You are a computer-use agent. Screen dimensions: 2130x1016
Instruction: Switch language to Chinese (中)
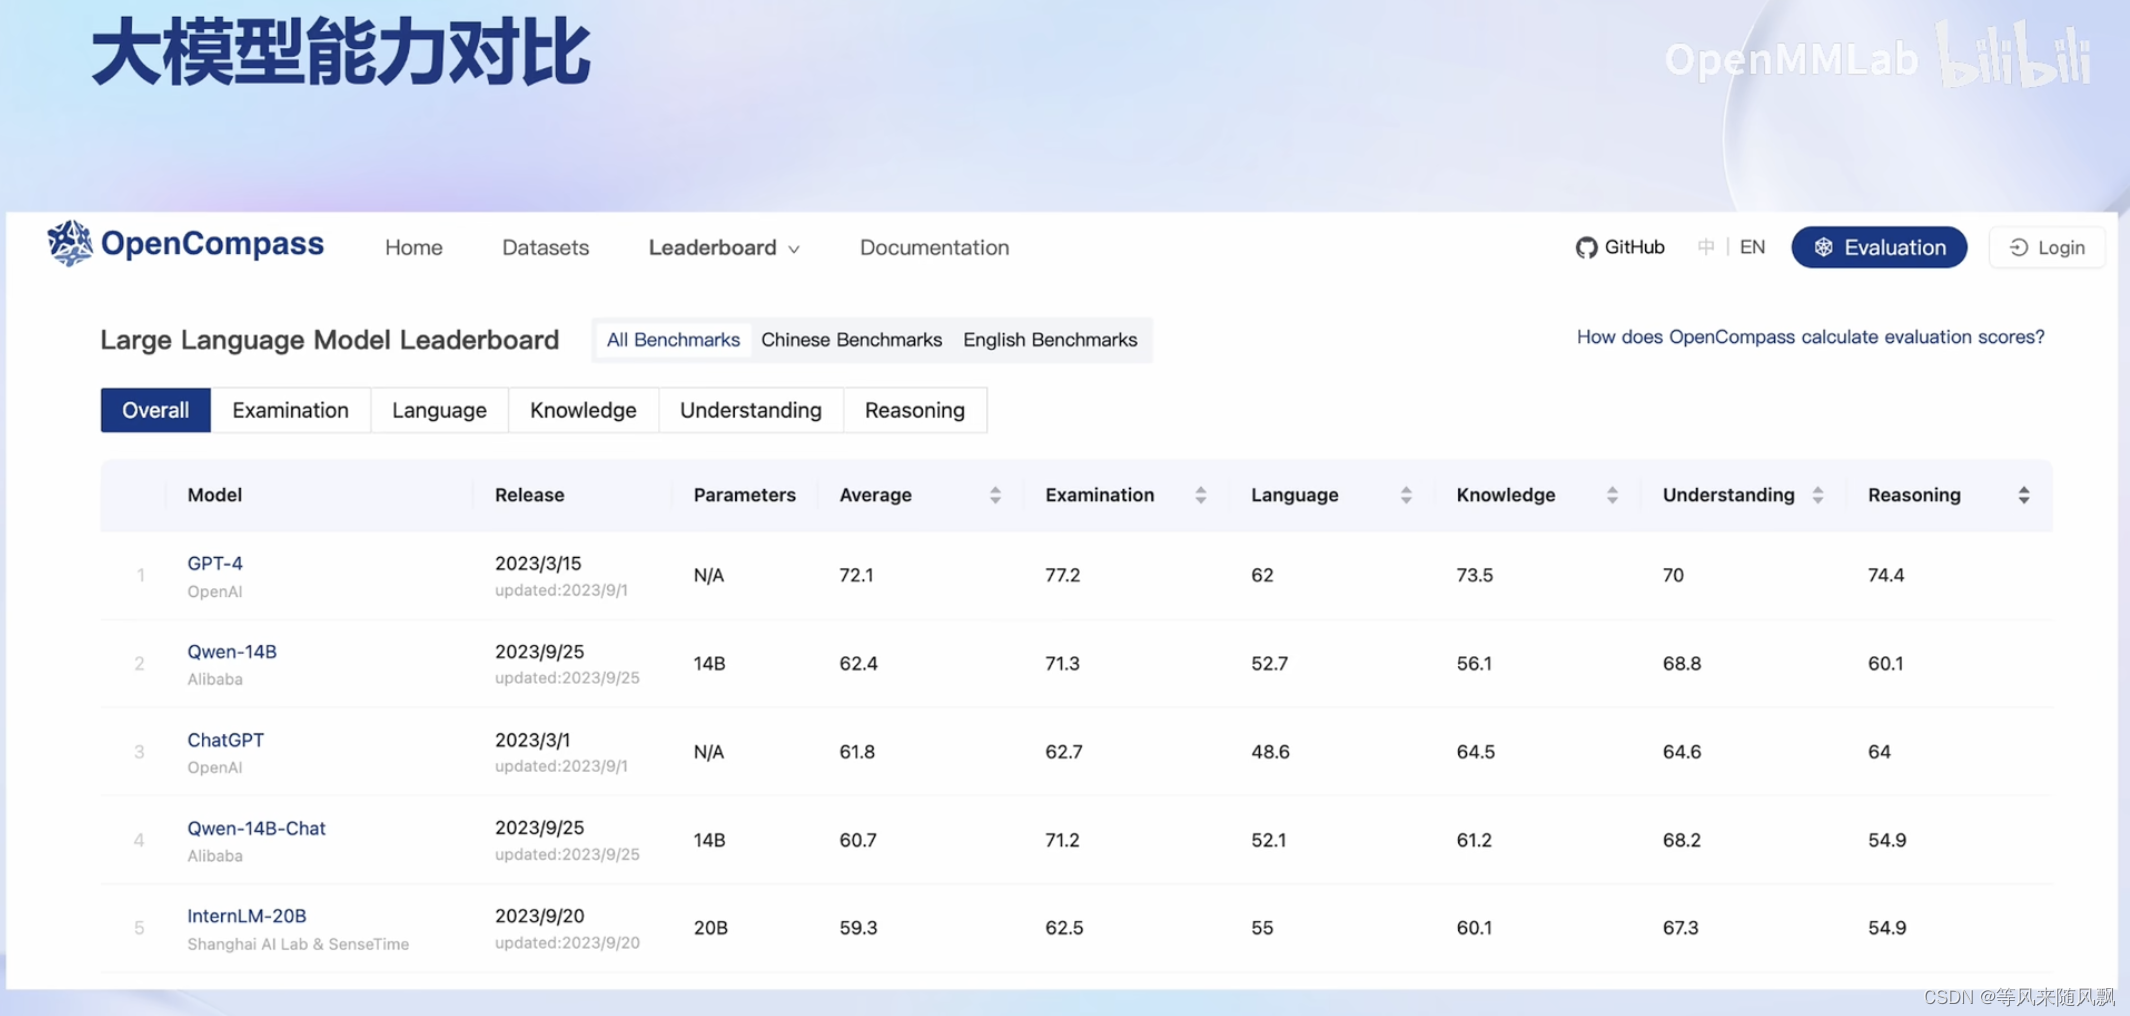coord(1706,247)
